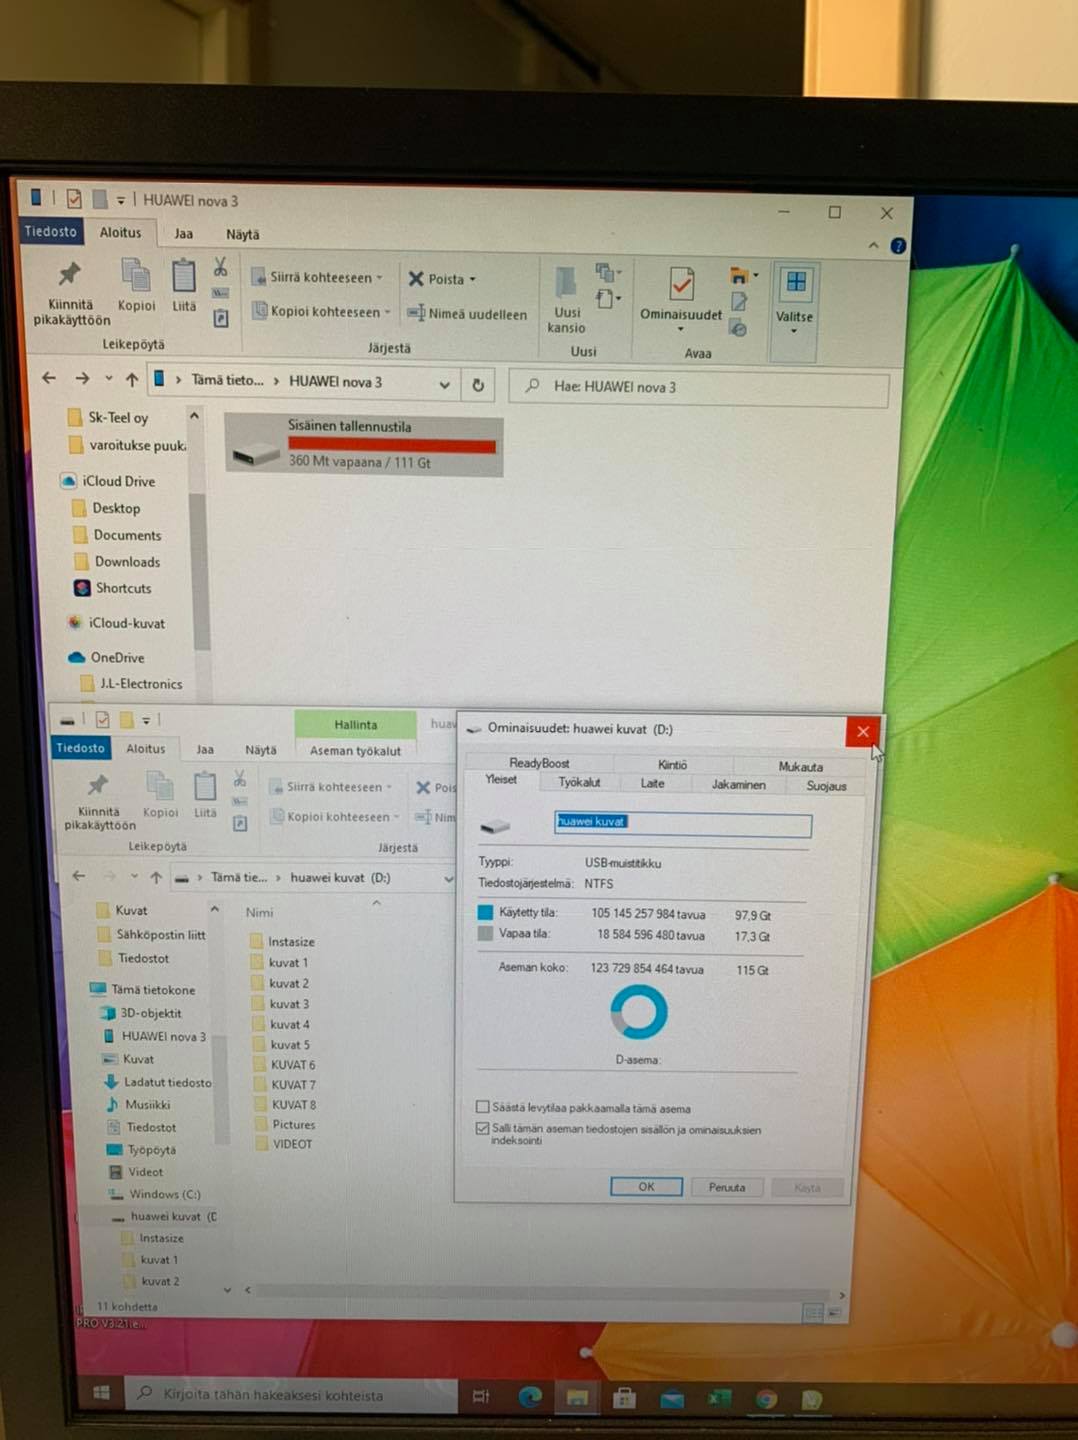Expand Siirrä kohteeseen dropdown in top ribbon

pyautogui.click(x=380, y=278)
